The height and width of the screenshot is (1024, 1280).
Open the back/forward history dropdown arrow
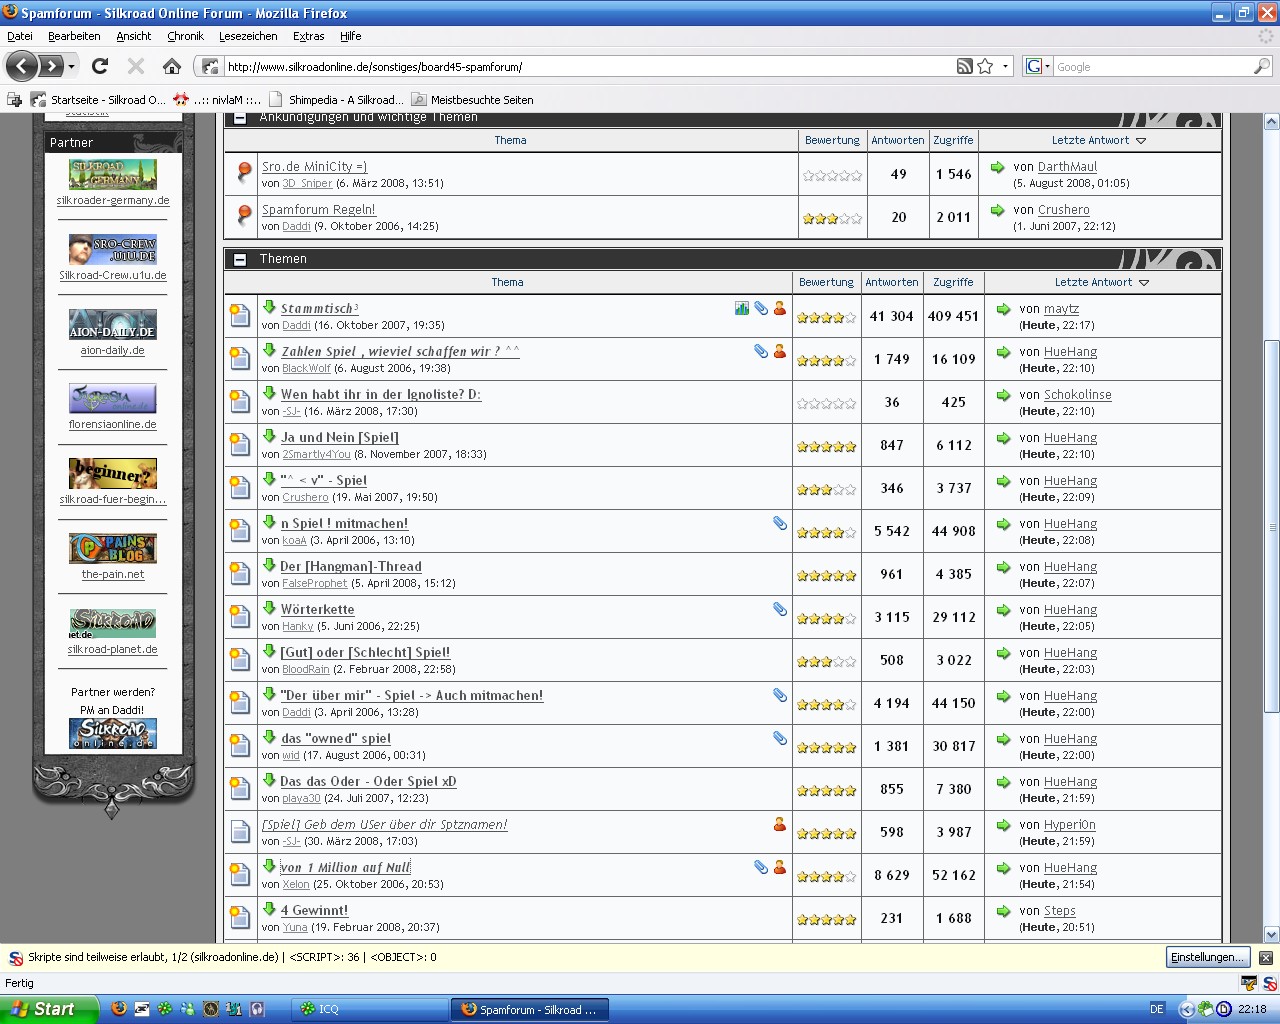[x=71, y=67]
